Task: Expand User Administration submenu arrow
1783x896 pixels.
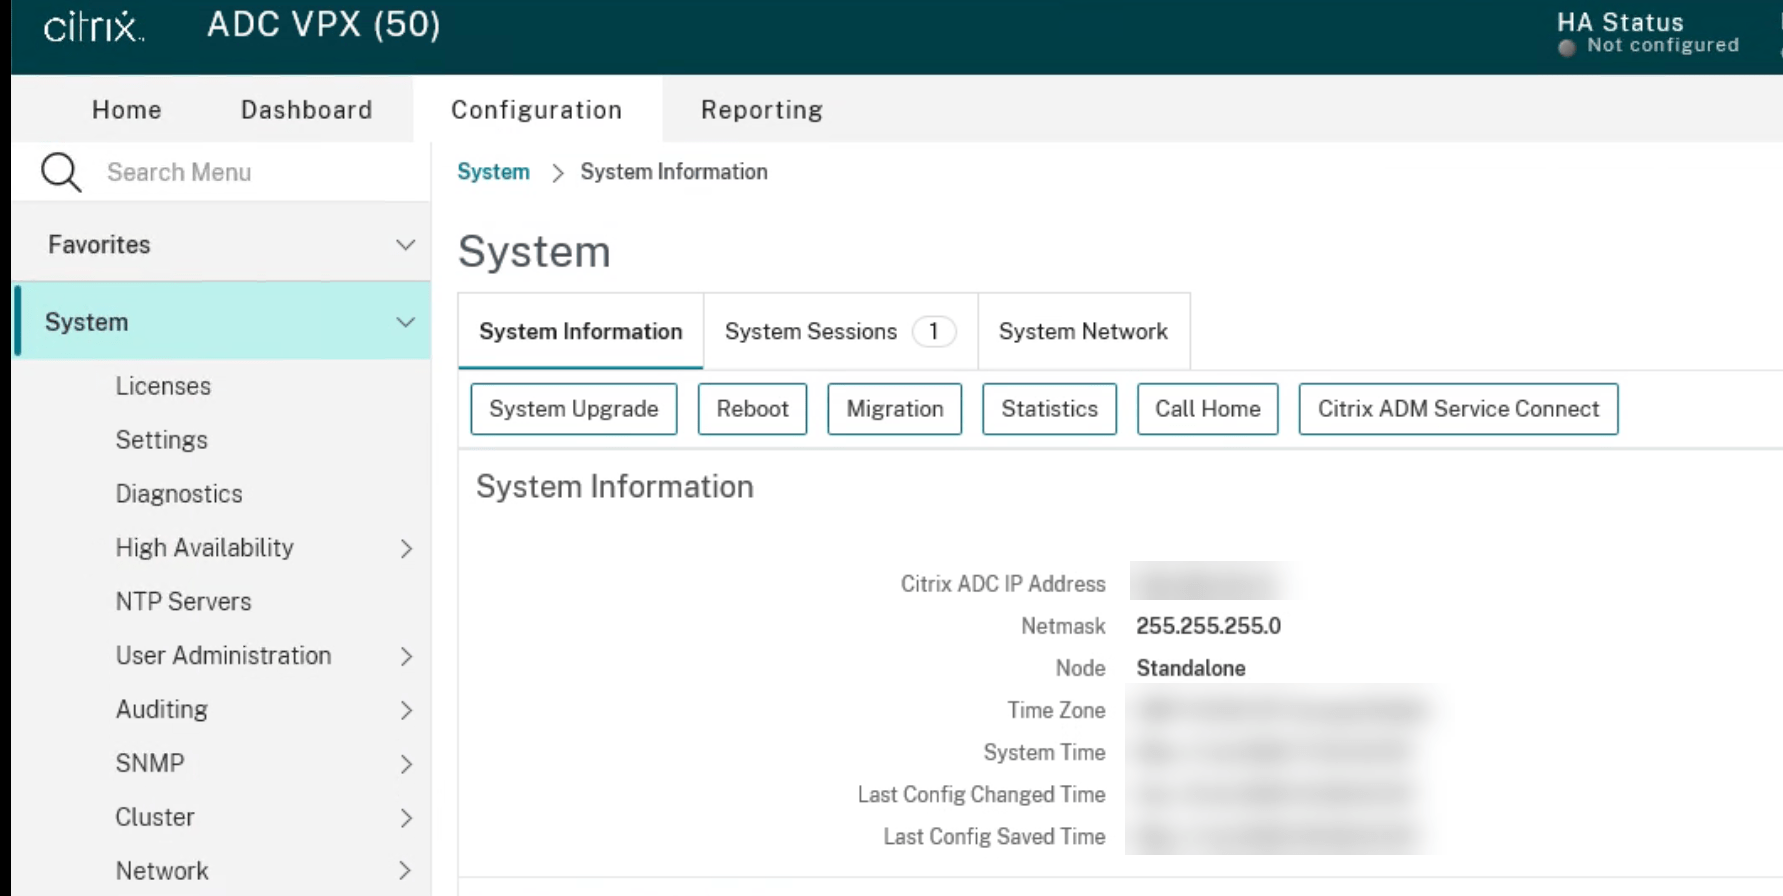Action: click(x=406, y=656)
